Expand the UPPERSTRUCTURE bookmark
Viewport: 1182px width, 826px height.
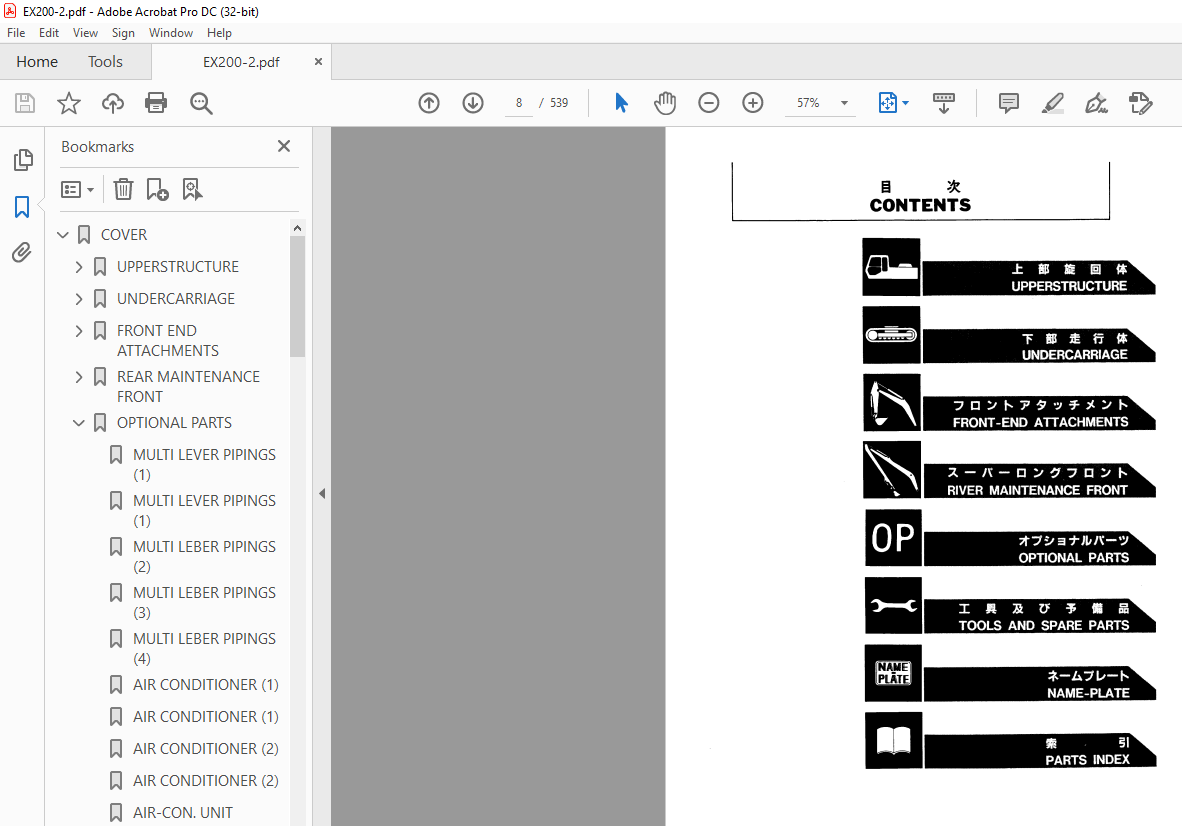78,267
